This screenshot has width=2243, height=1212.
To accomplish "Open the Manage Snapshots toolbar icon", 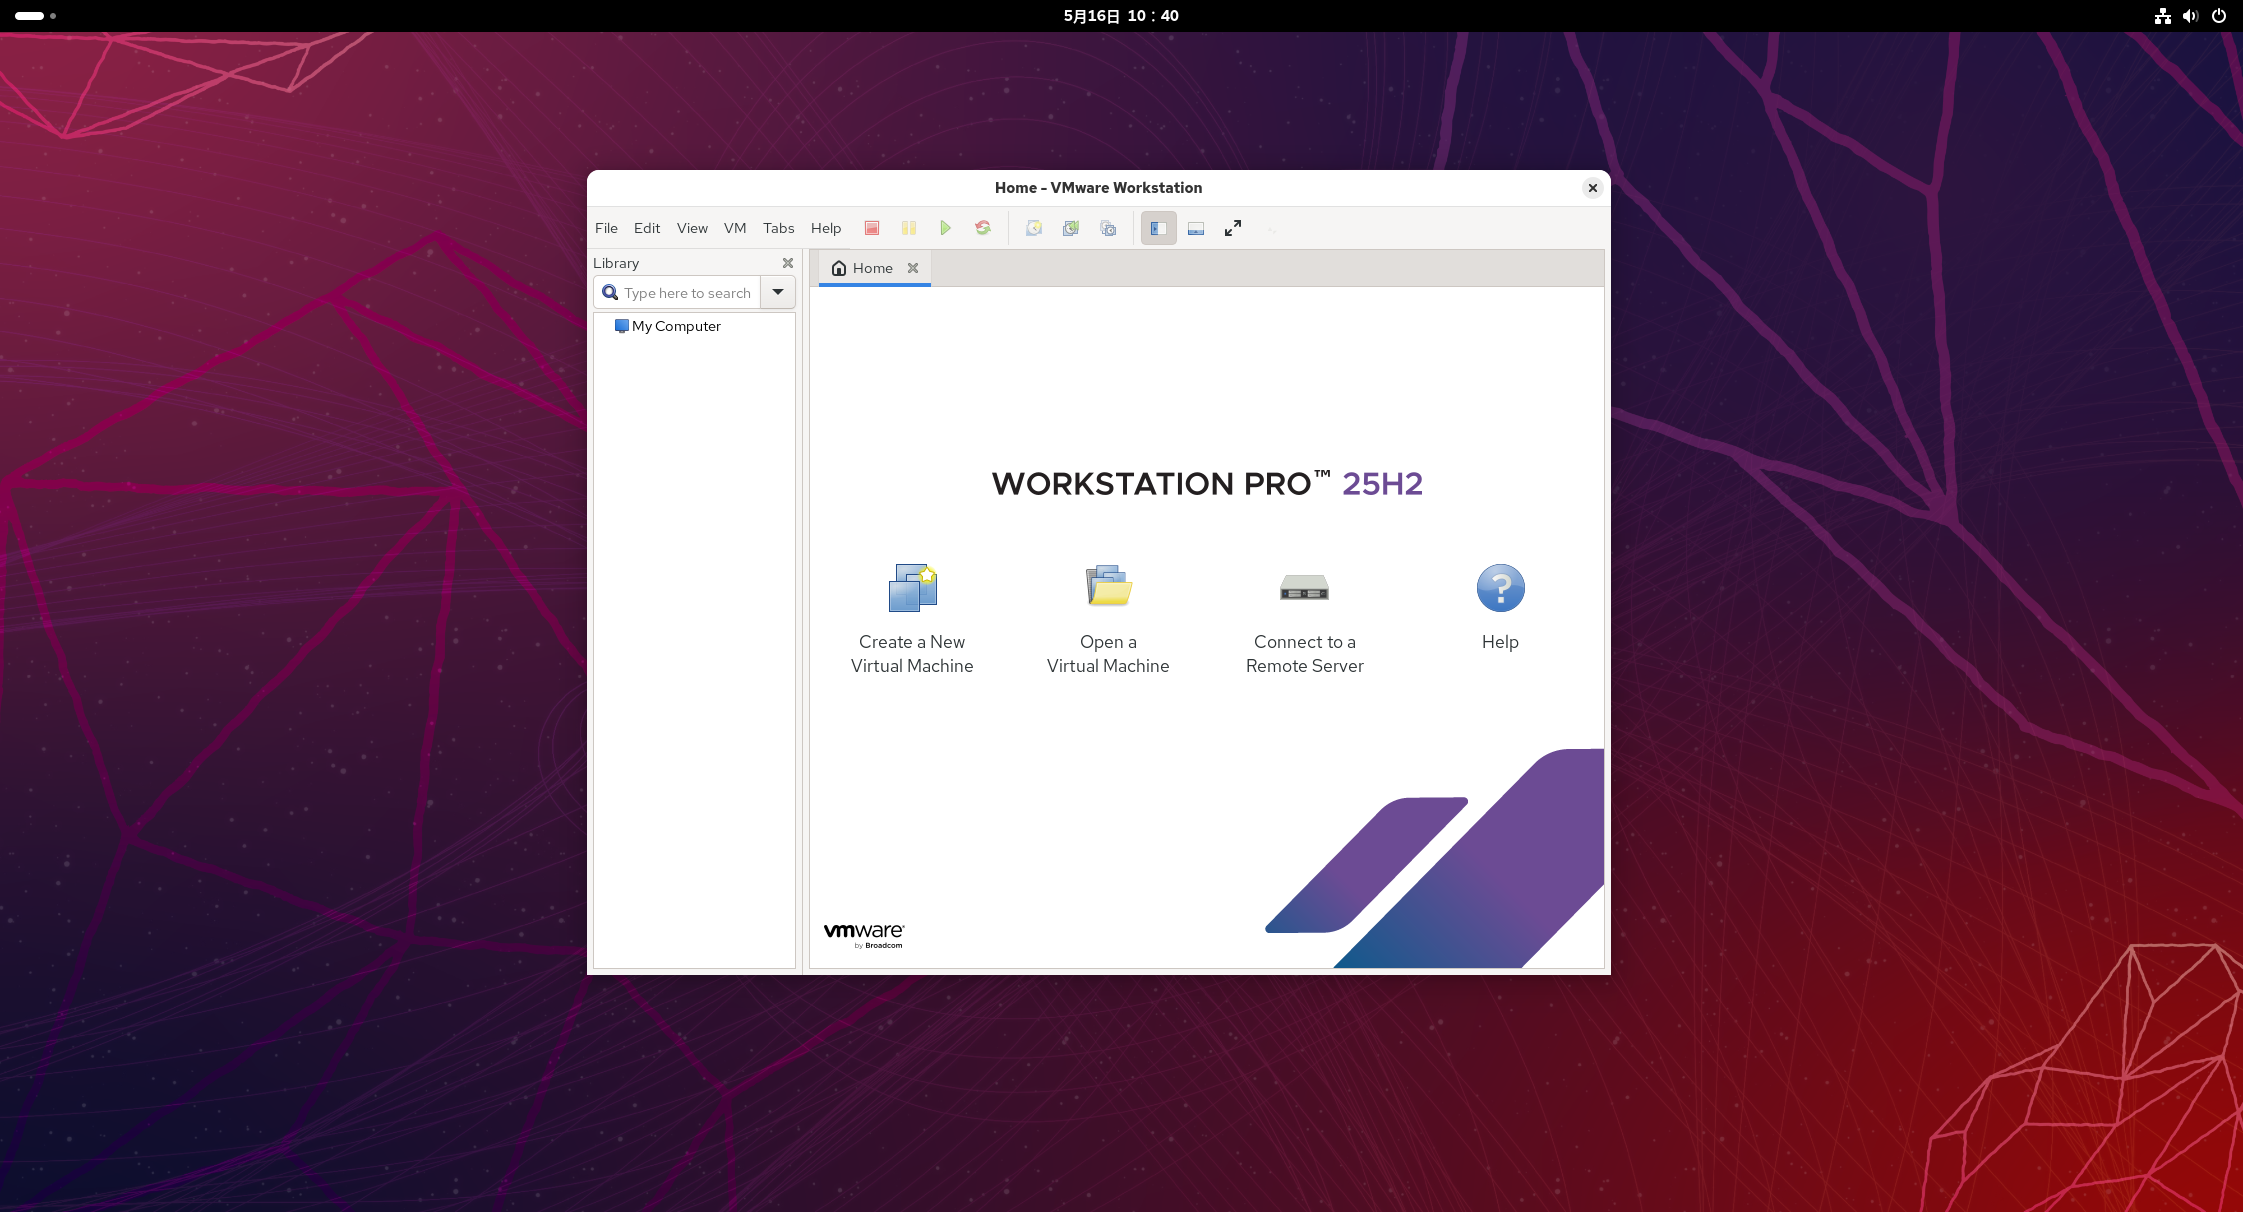I will pos(1108,228).
